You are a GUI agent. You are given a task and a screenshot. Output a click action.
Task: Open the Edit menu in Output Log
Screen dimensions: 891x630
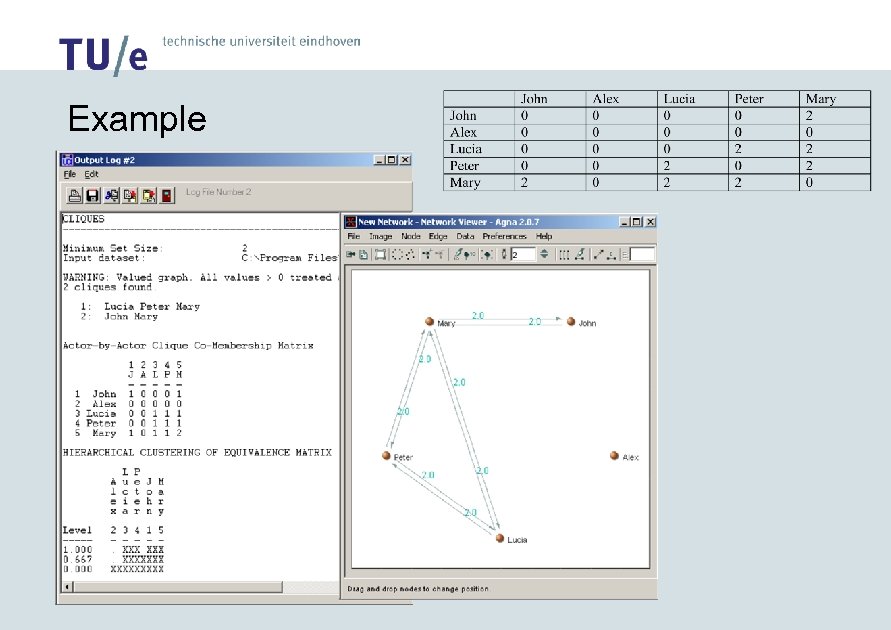(x=91, y=174)
